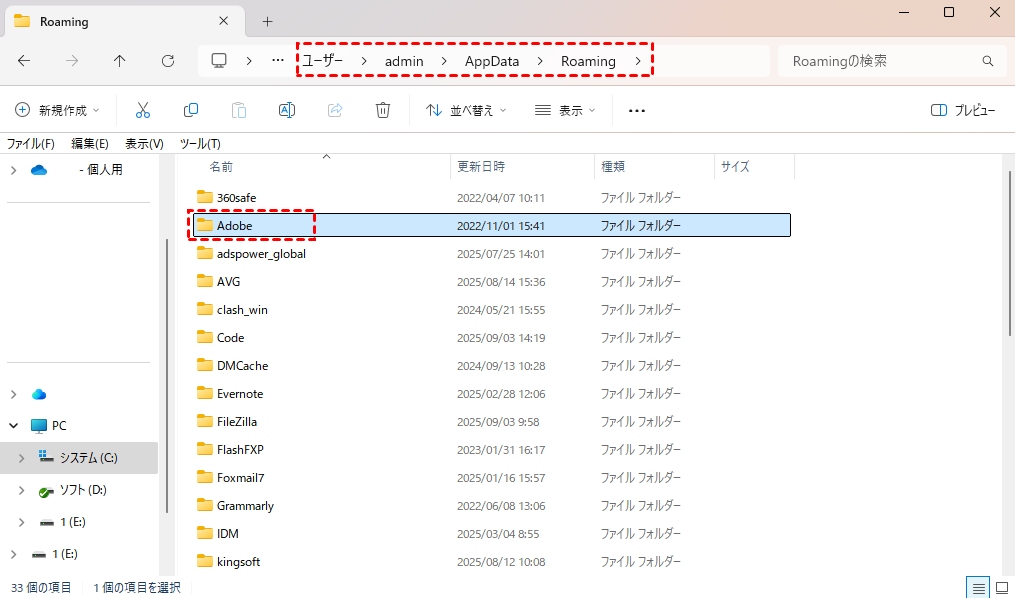Copy the selected Adobe folder
1015x598 pixels.
[191, 110]
